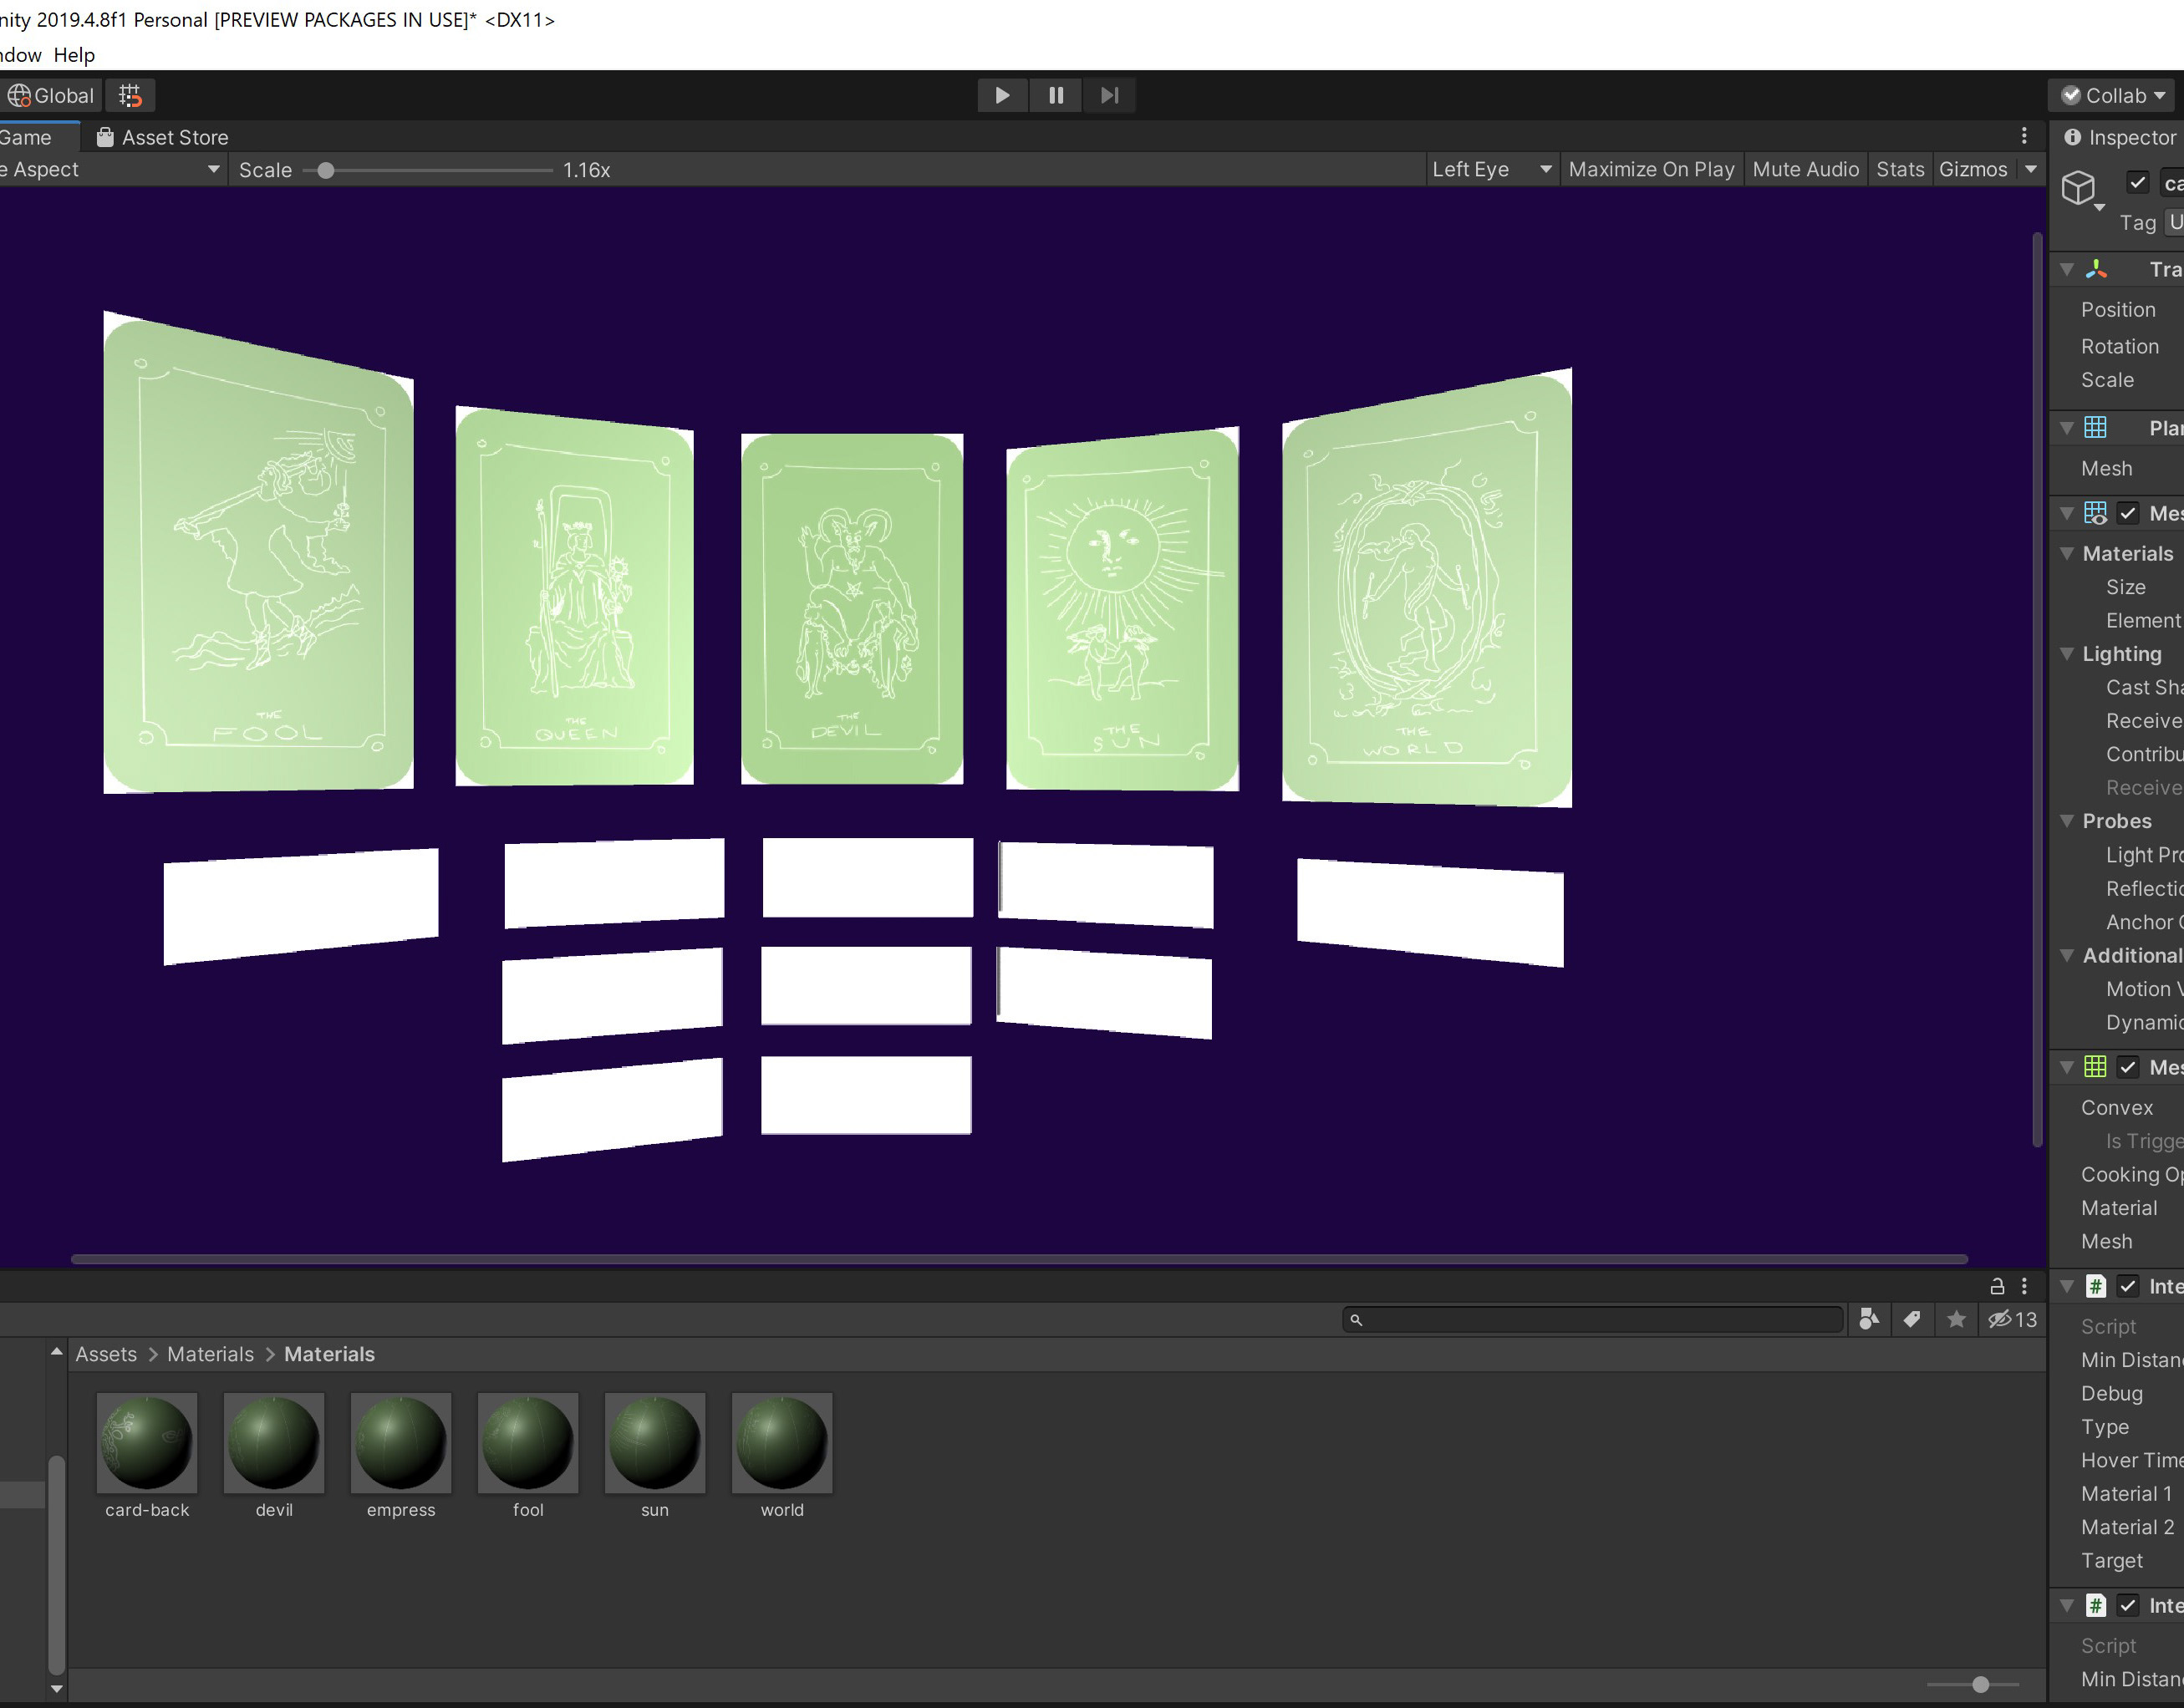Image resolution: width=2184 pixels, height=1708 pixels.
Task: Adjust the asset thumbnail size slider
Action: pyautogui.click(x=1980, y=1684)
